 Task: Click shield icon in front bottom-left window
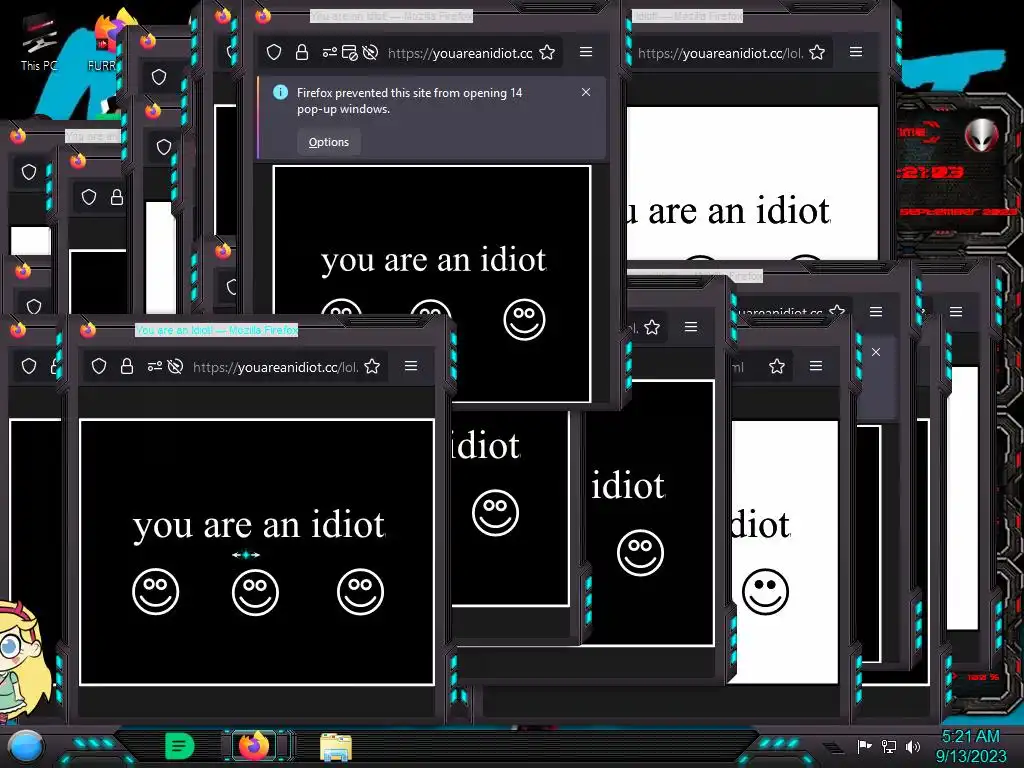(99, 366)
